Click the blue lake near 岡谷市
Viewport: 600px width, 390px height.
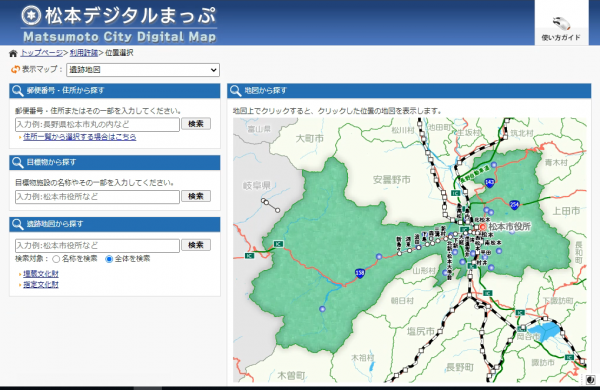coord(543,331)
